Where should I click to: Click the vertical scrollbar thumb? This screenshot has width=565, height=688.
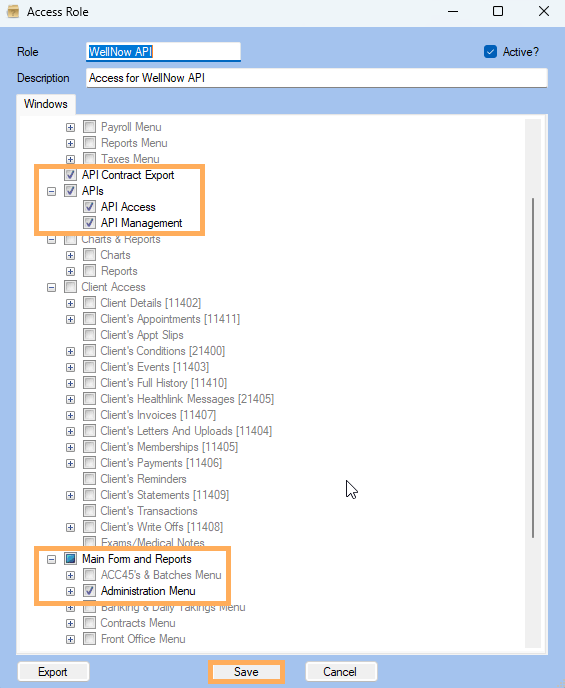coord(533,368)
